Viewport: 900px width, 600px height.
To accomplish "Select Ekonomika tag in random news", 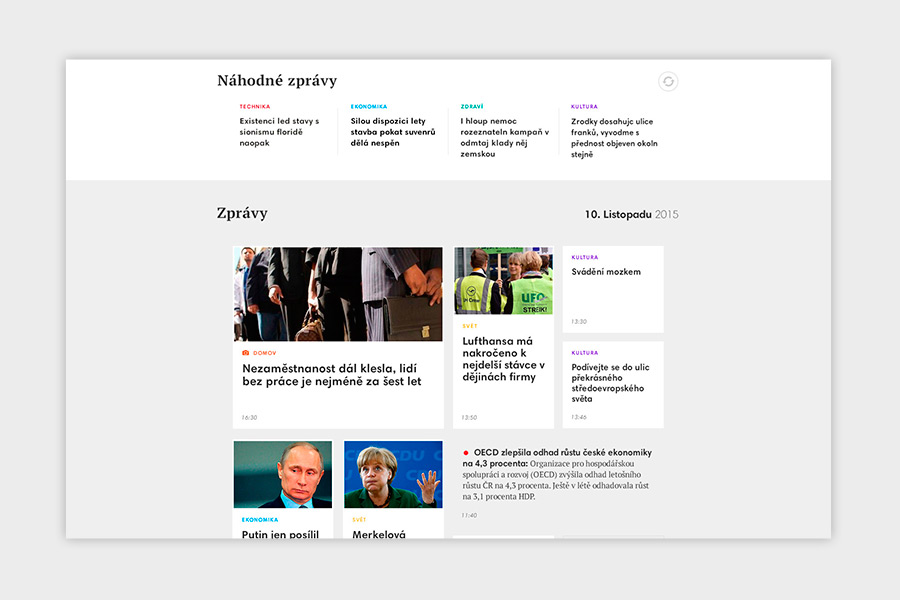I will click(x=368, y=106).
